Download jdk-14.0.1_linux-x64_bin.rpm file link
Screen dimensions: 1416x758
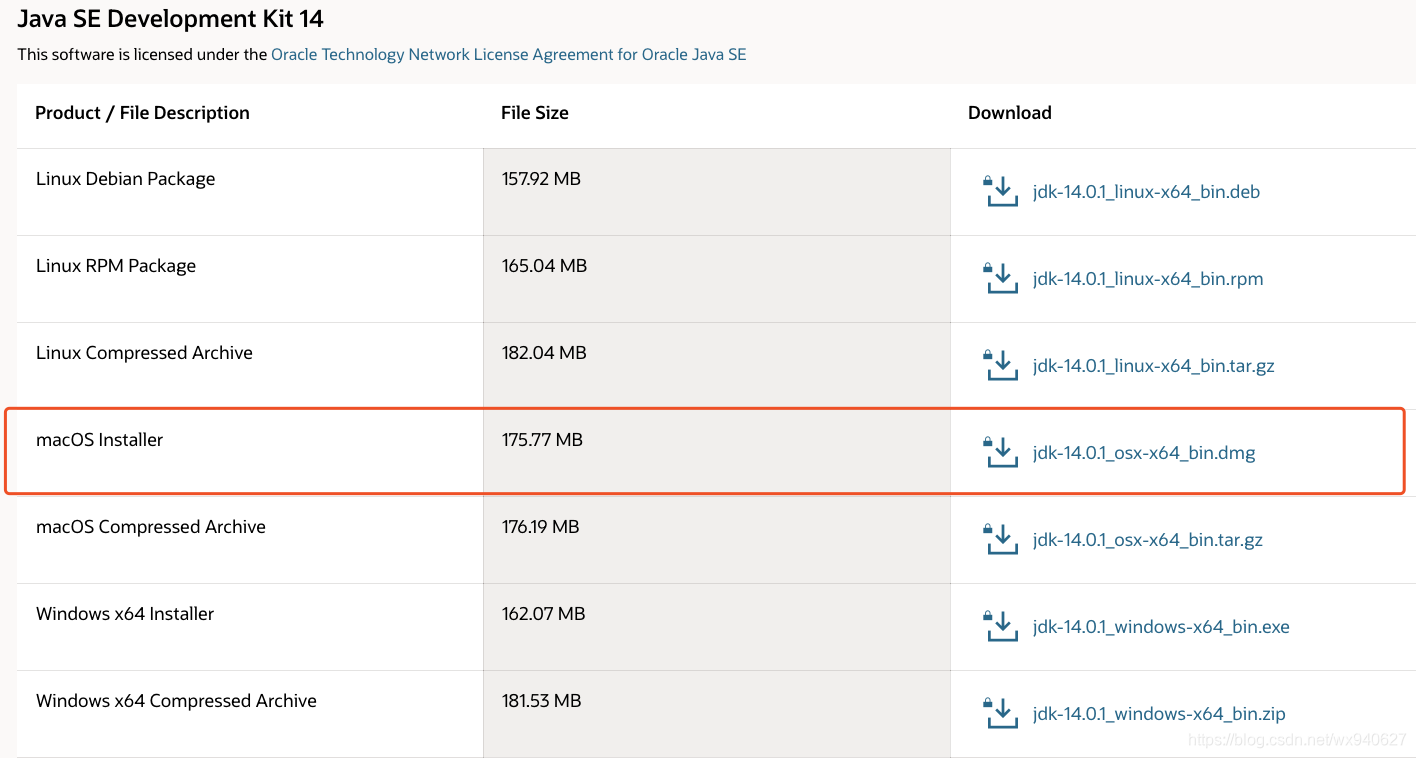point(1148,279)
